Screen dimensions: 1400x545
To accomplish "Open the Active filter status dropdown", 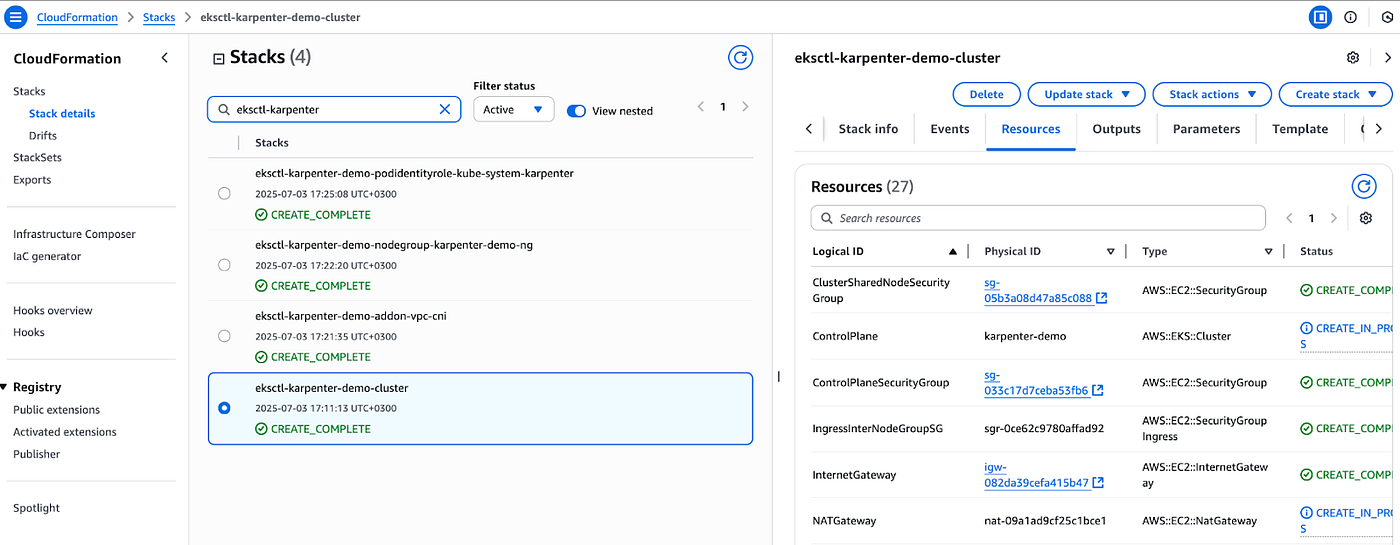I will [x=513, y=109].
